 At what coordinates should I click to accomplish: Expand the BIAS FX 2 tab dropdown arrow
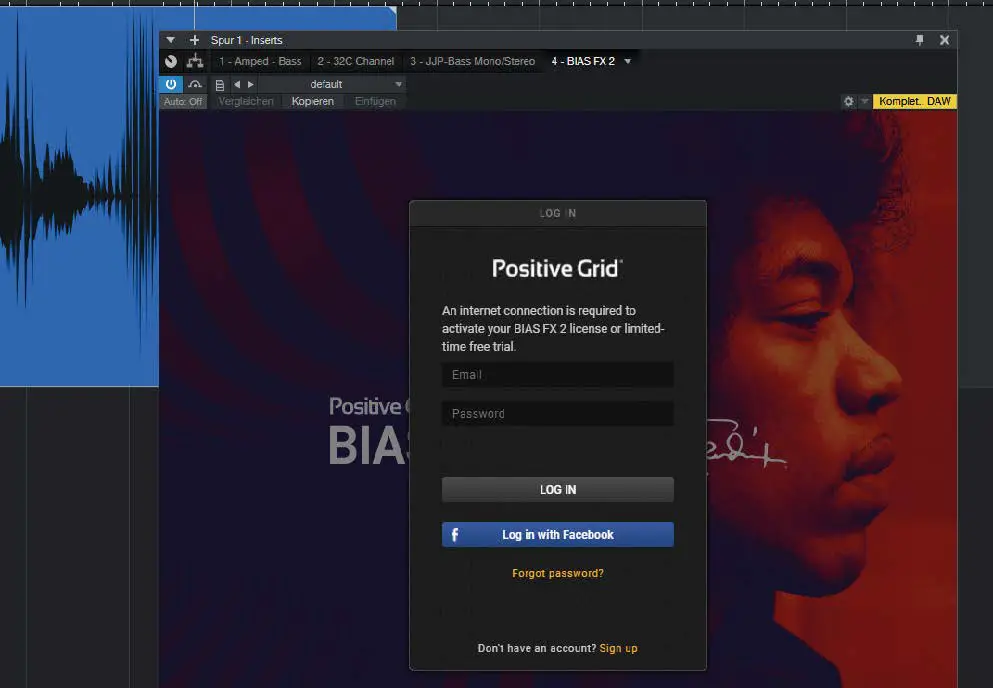627,61
